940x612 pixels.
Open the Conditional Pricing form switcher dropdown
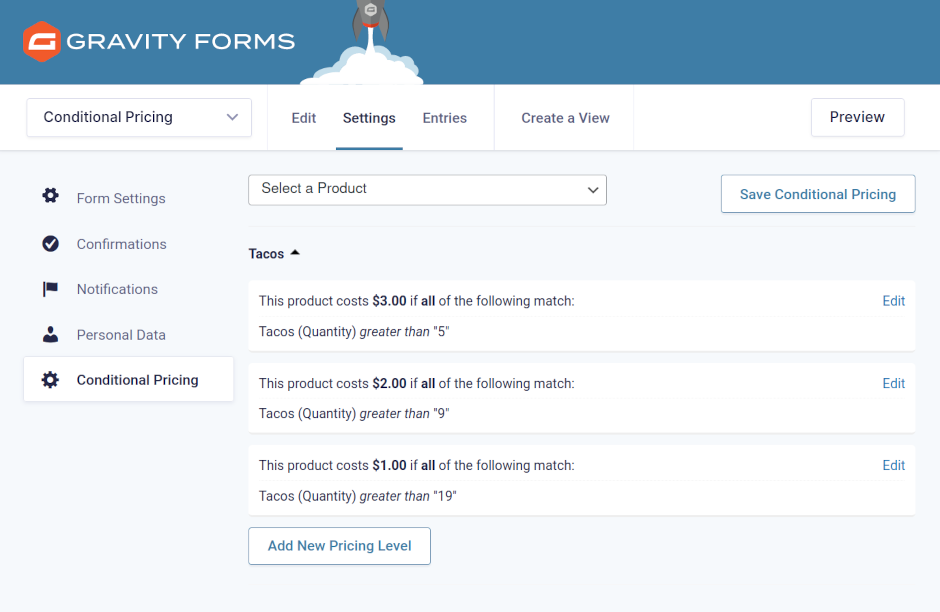pyautogui.click(x=139, y=117)
